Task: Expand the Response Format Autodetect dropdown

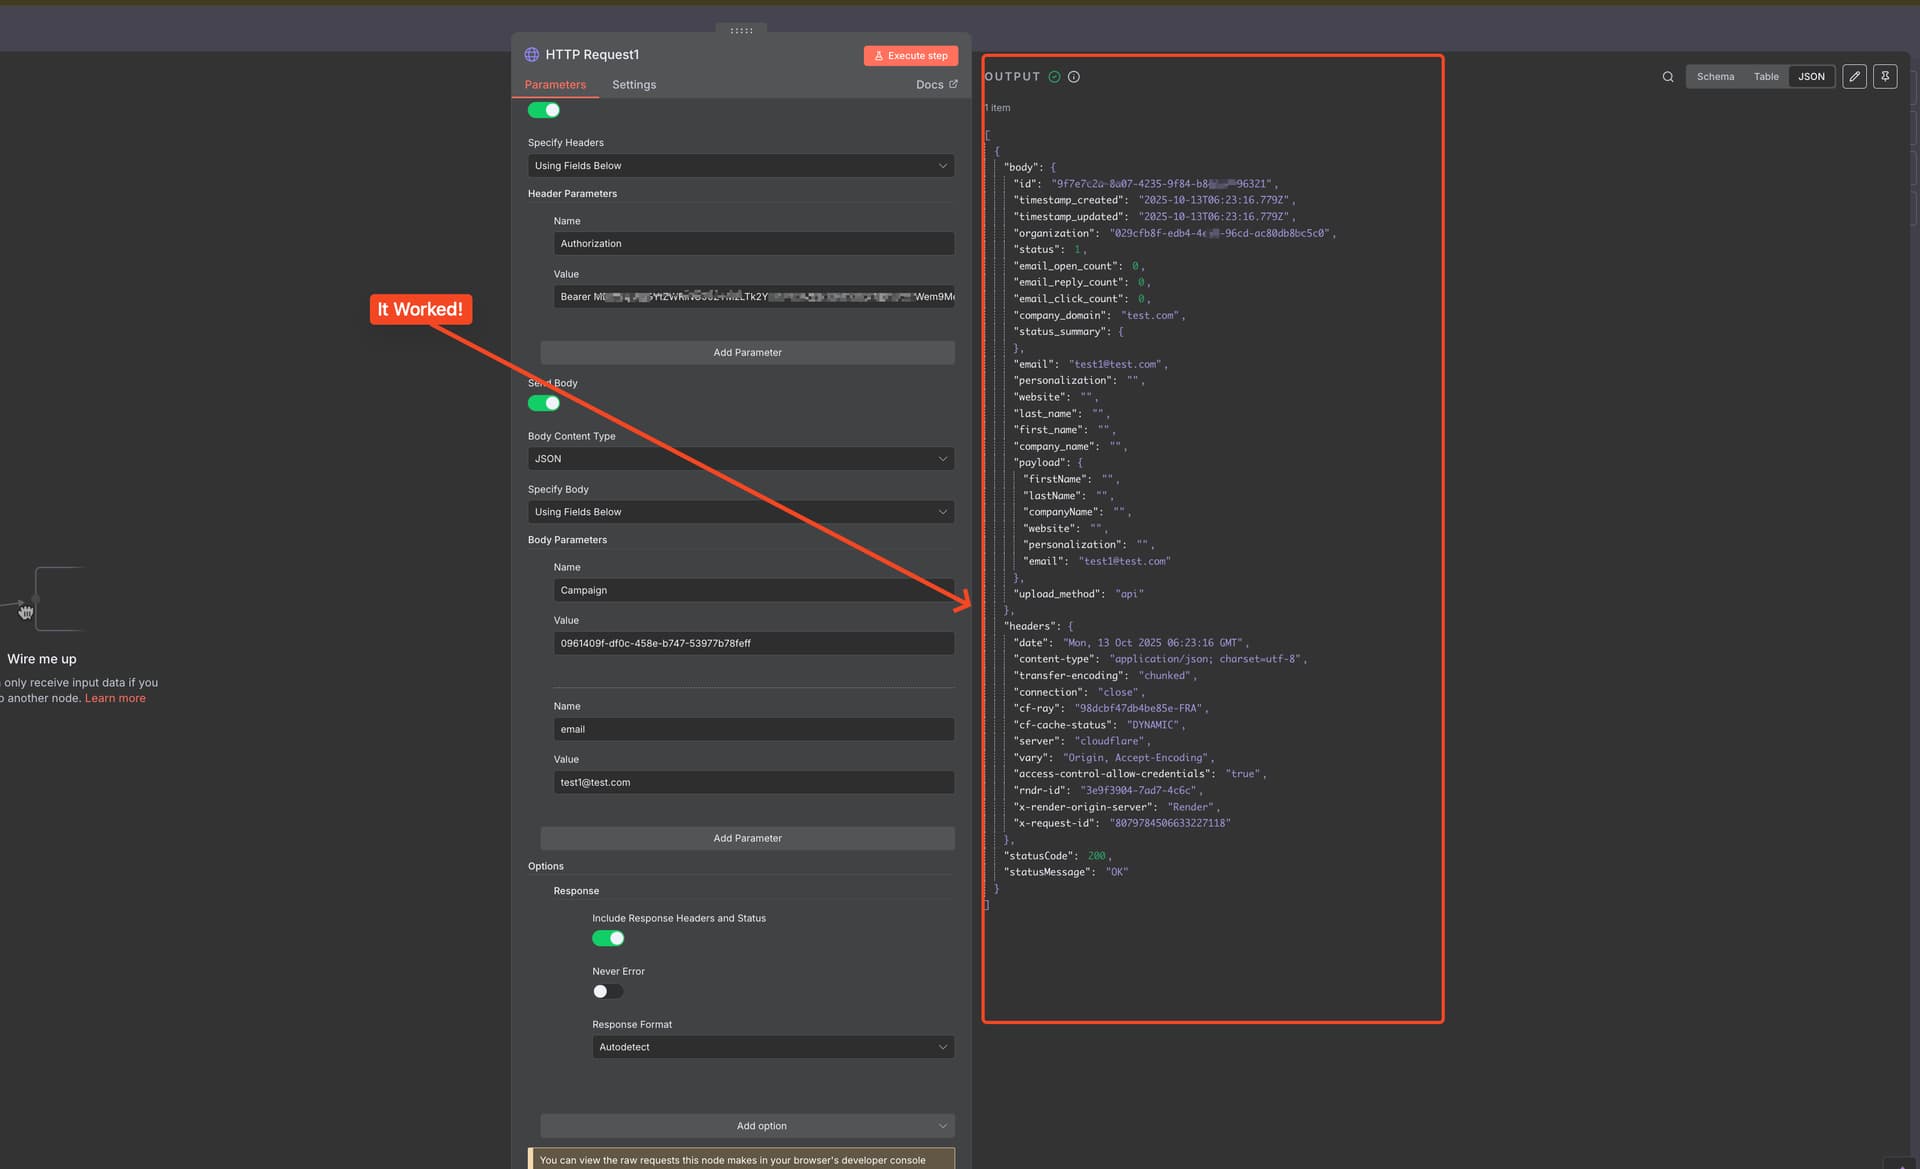Action: pyautogui.click(x=773, y=1047)
